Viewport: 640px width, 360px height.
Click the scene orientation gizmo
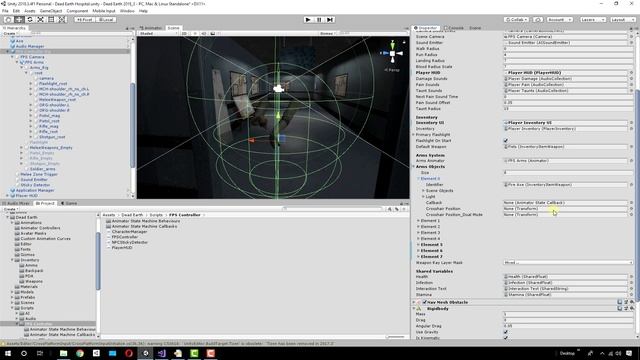[392, 53]
